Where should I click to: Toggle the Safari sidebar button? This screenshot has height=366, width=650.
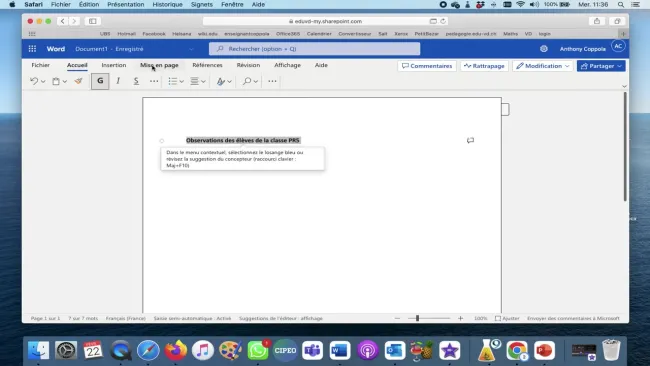92,21
